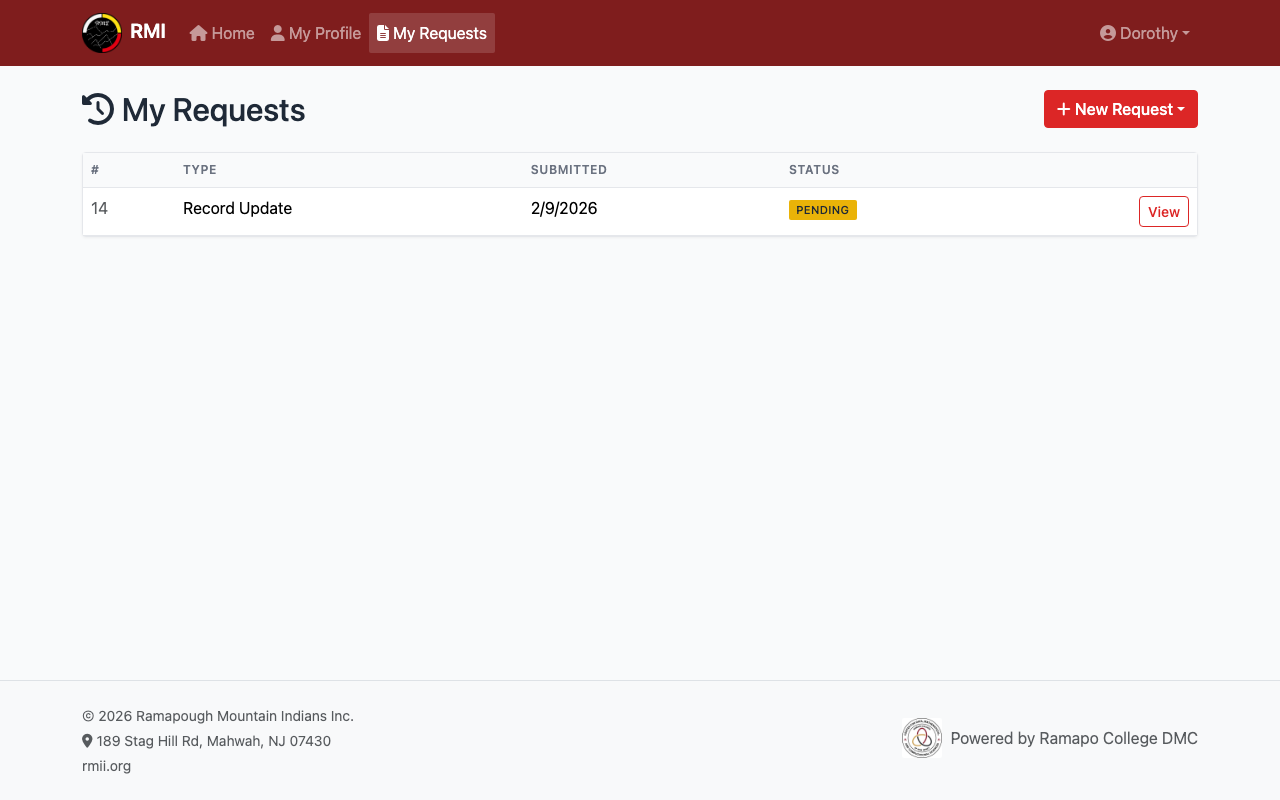Click the rmii.org footer link

click(106, 766)
